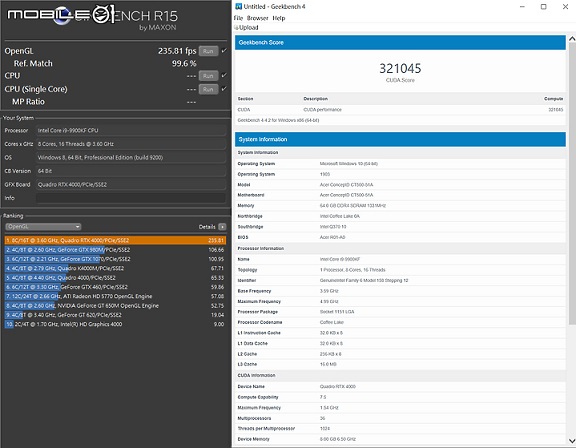Toggle the OpenGL test checkmark
Screen dimensions: 576x448
(x=224, y=51)
